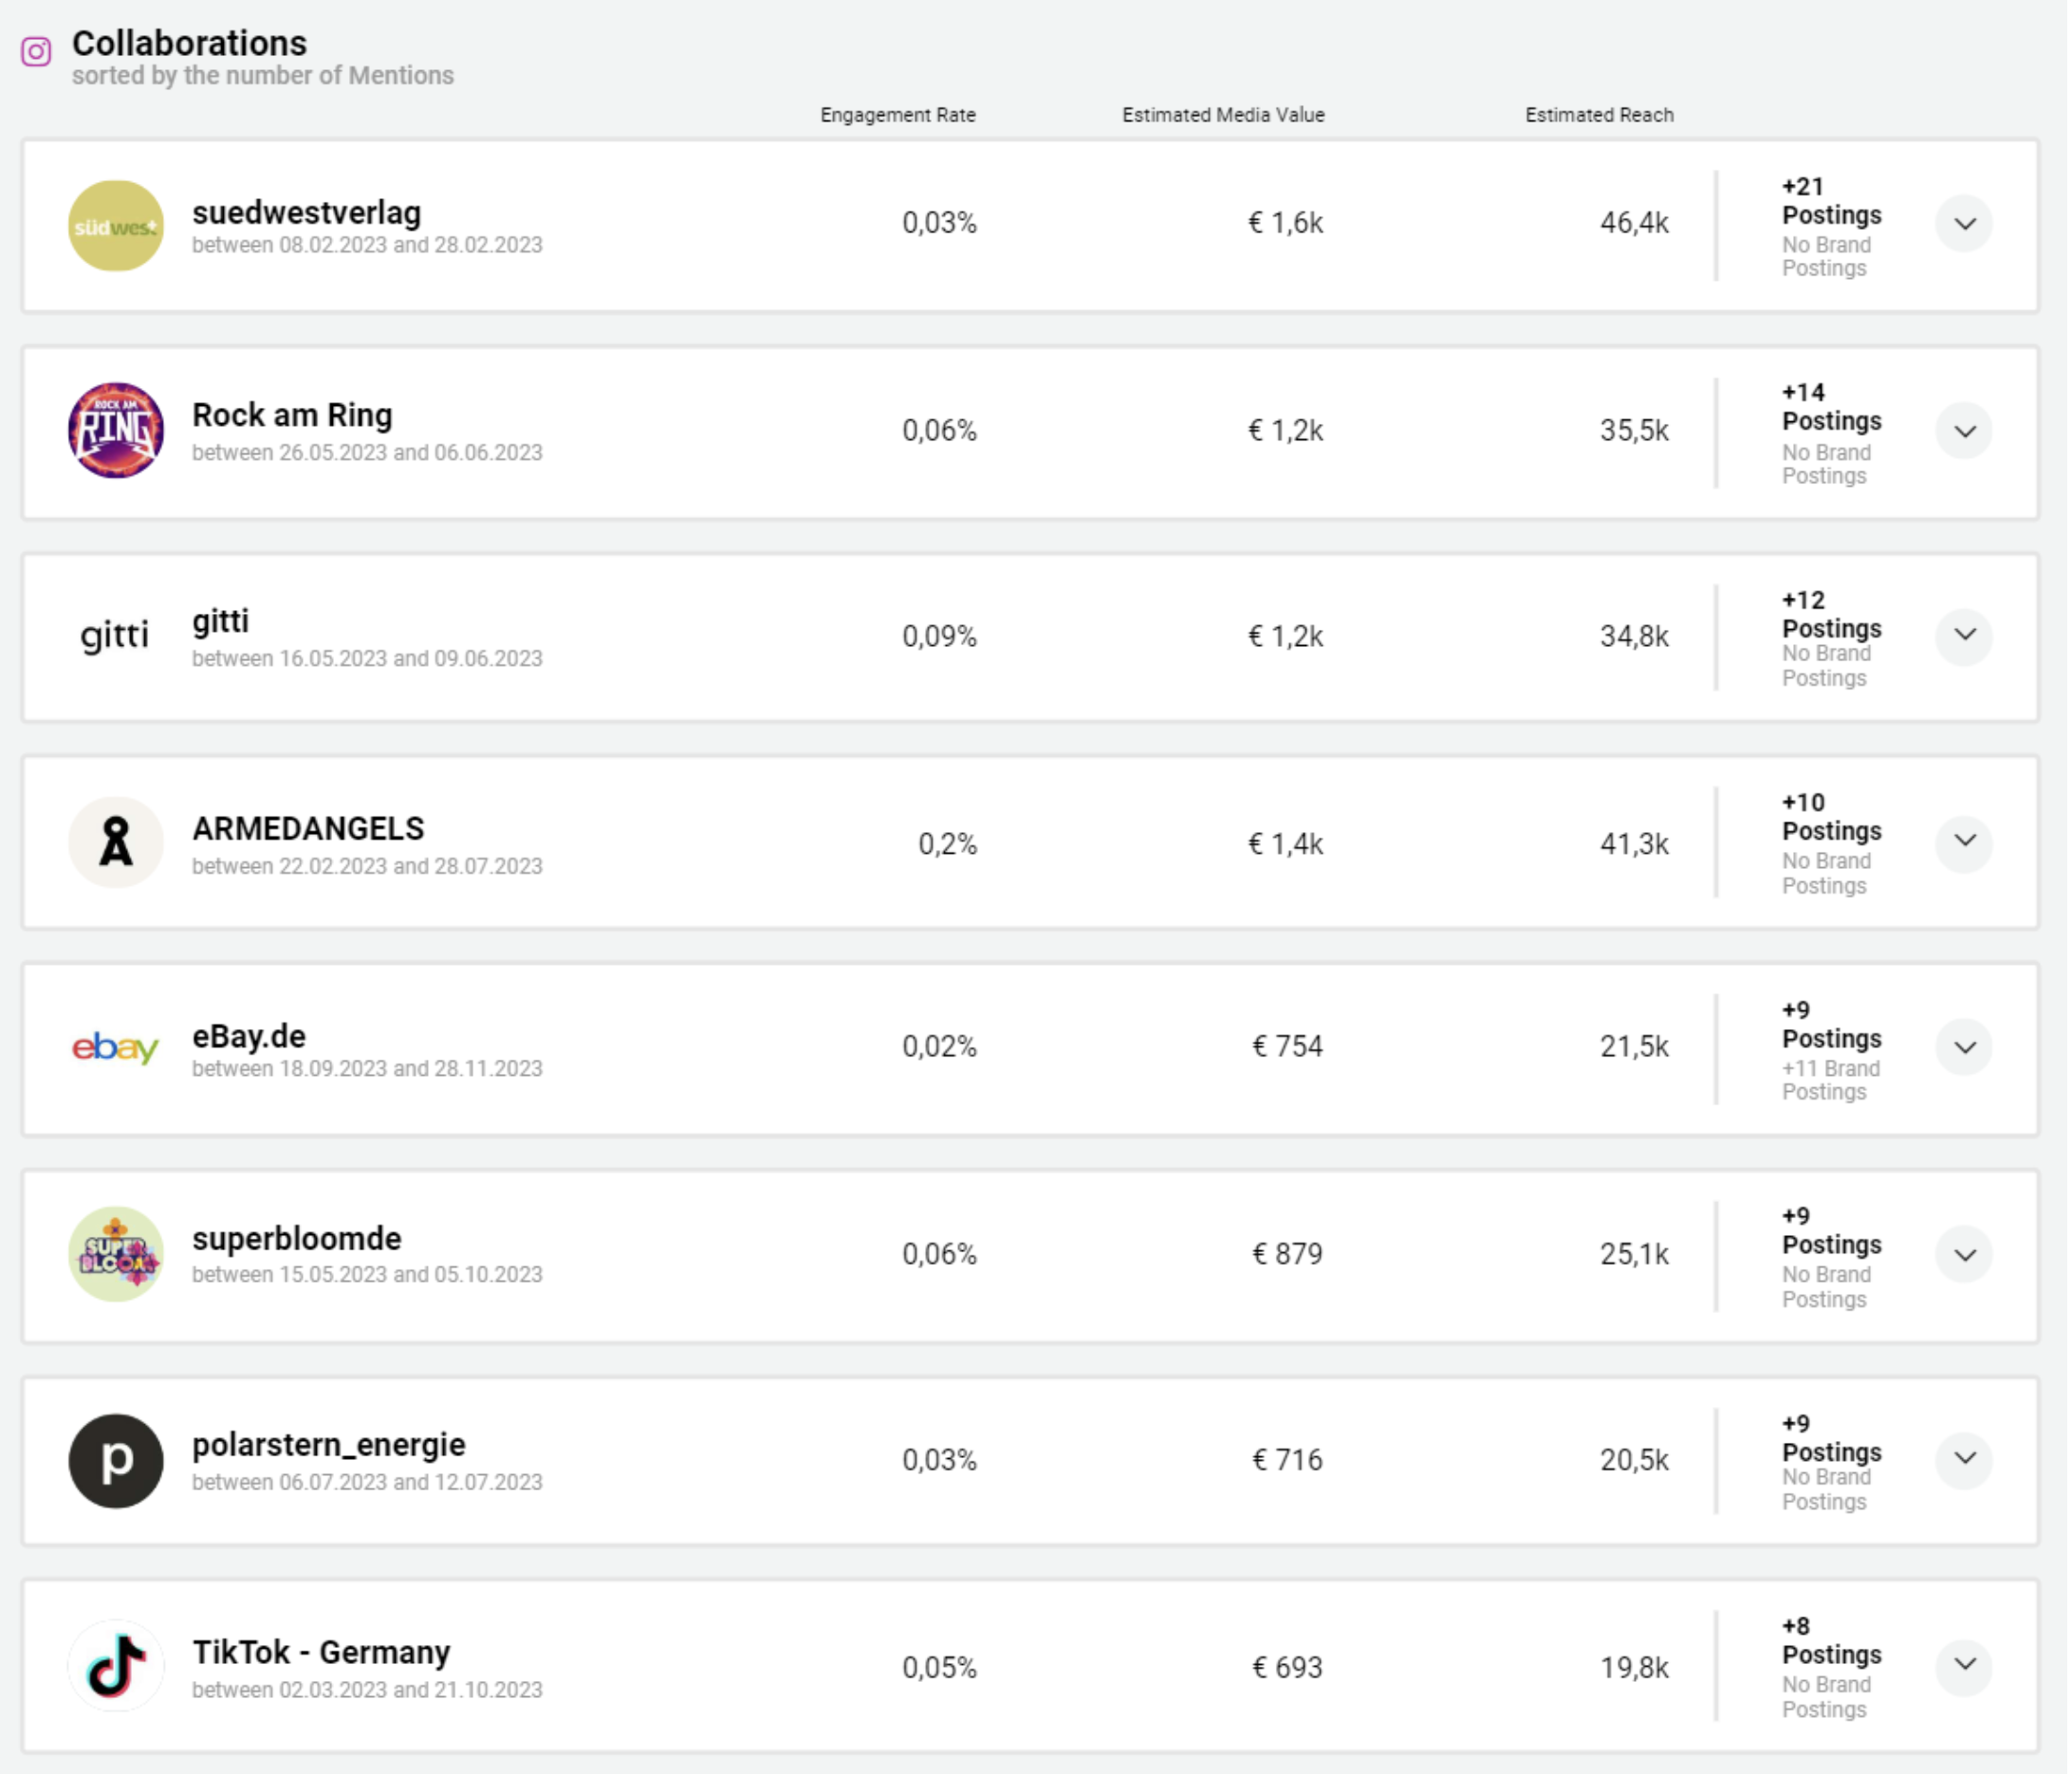This screenshot has height=1774, width=2072.
Task: Expand the Rock am Ring row chevron
Action: click(x=1964, y=431)
